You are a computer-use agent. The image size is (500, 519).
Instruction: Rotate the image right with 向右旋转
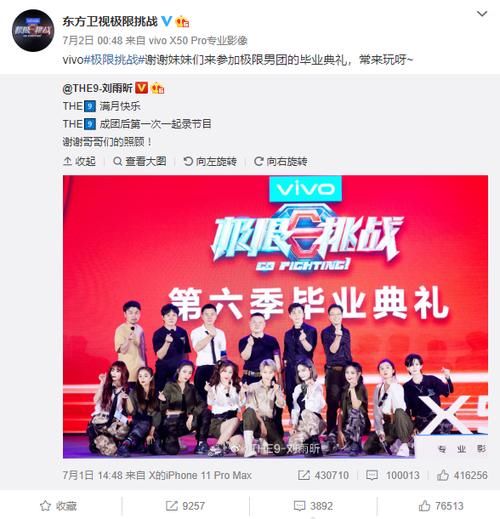coord(281,162)
